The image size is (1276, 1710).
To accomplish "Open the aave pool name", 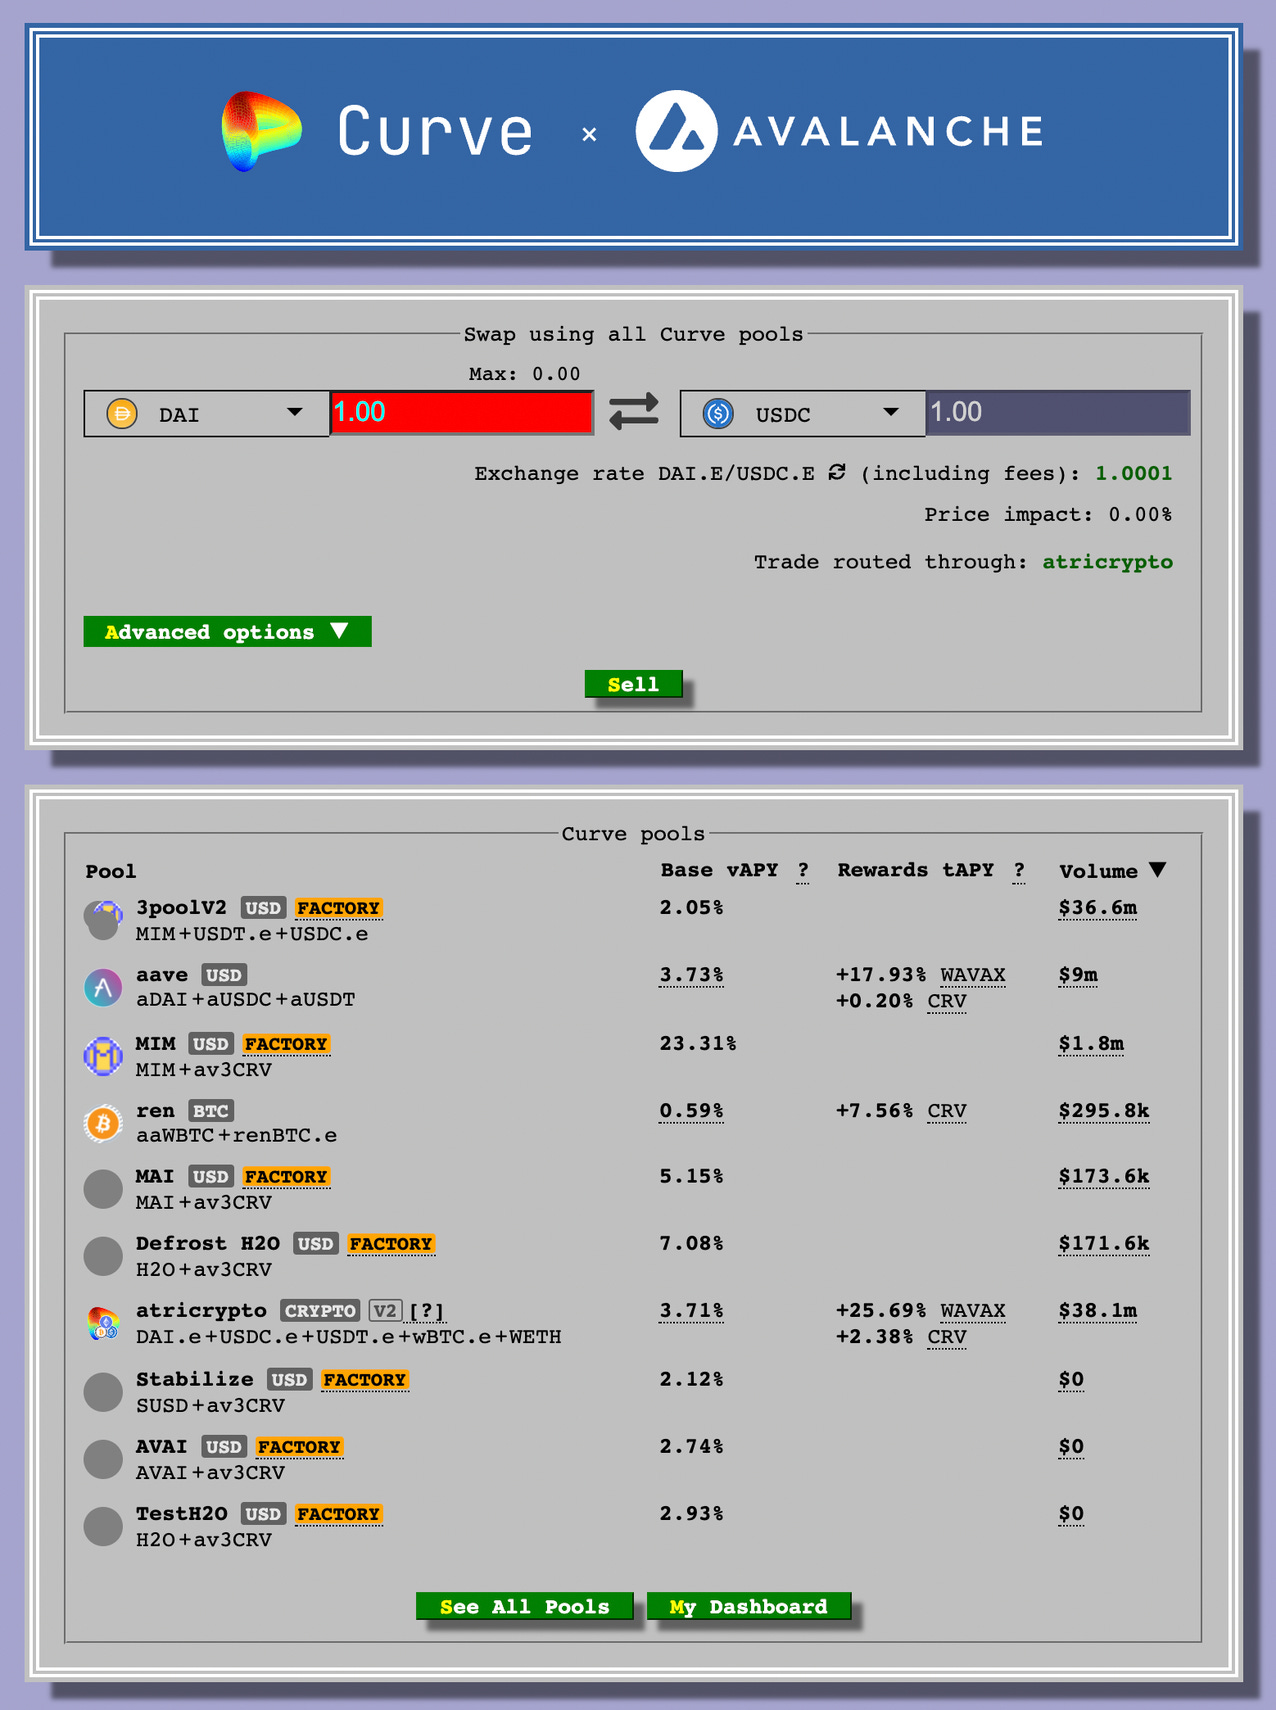I will coord(162,975).
